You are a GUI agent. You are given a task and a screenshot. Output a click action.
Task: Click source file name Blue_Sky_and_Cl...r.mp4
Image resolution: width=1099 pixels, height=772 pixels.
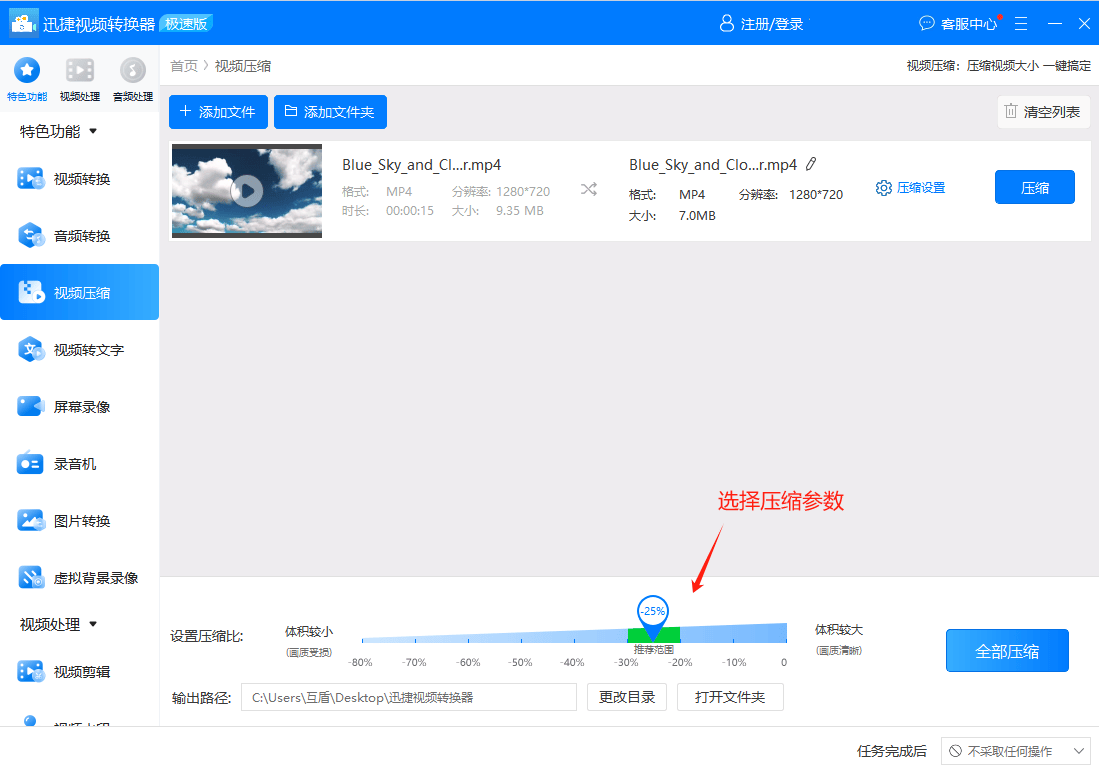pyautogui.click(x=421, y=165)
